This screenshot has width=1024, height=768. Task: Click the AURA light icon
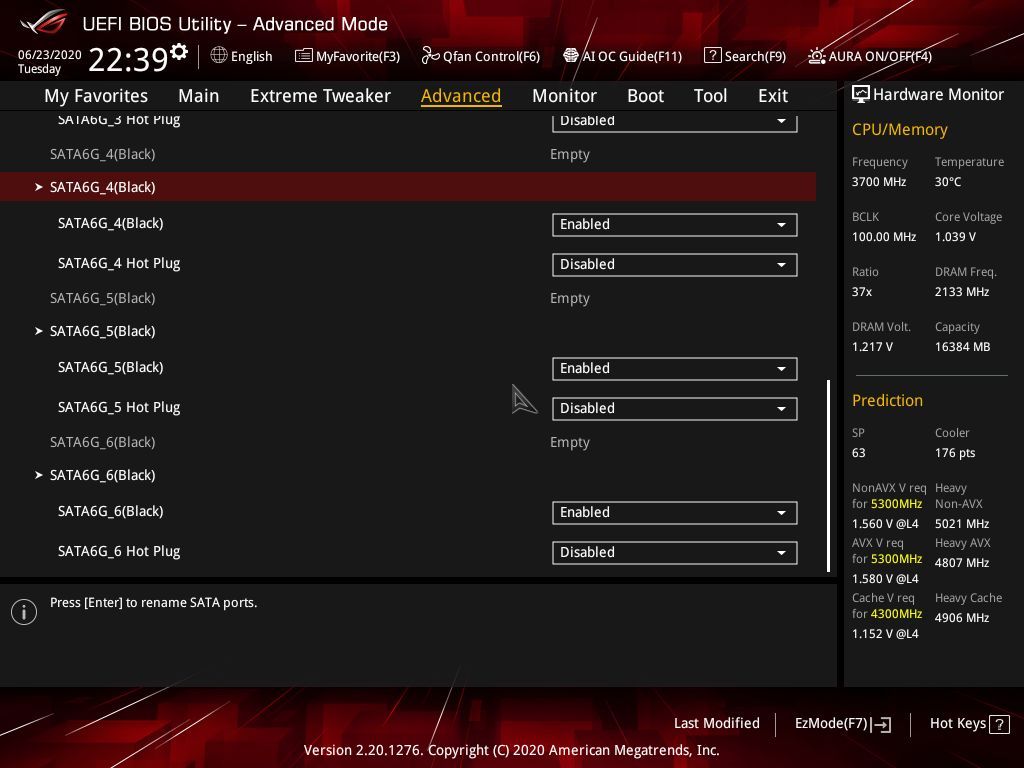tap(816, 56)
